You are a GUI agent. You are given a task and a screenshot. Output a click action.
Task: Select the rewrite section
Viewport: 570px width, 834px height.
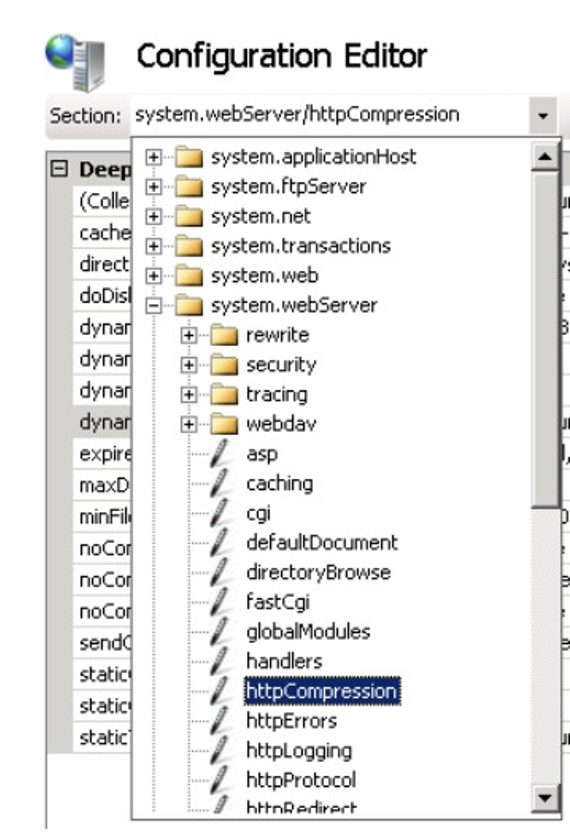[x=278, y=335]
